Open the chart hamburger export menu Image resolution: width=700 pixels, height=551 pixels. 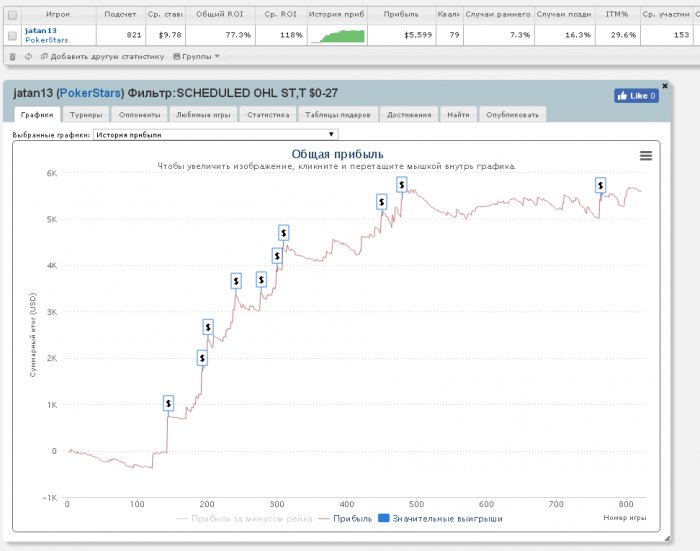pos(645,155)
